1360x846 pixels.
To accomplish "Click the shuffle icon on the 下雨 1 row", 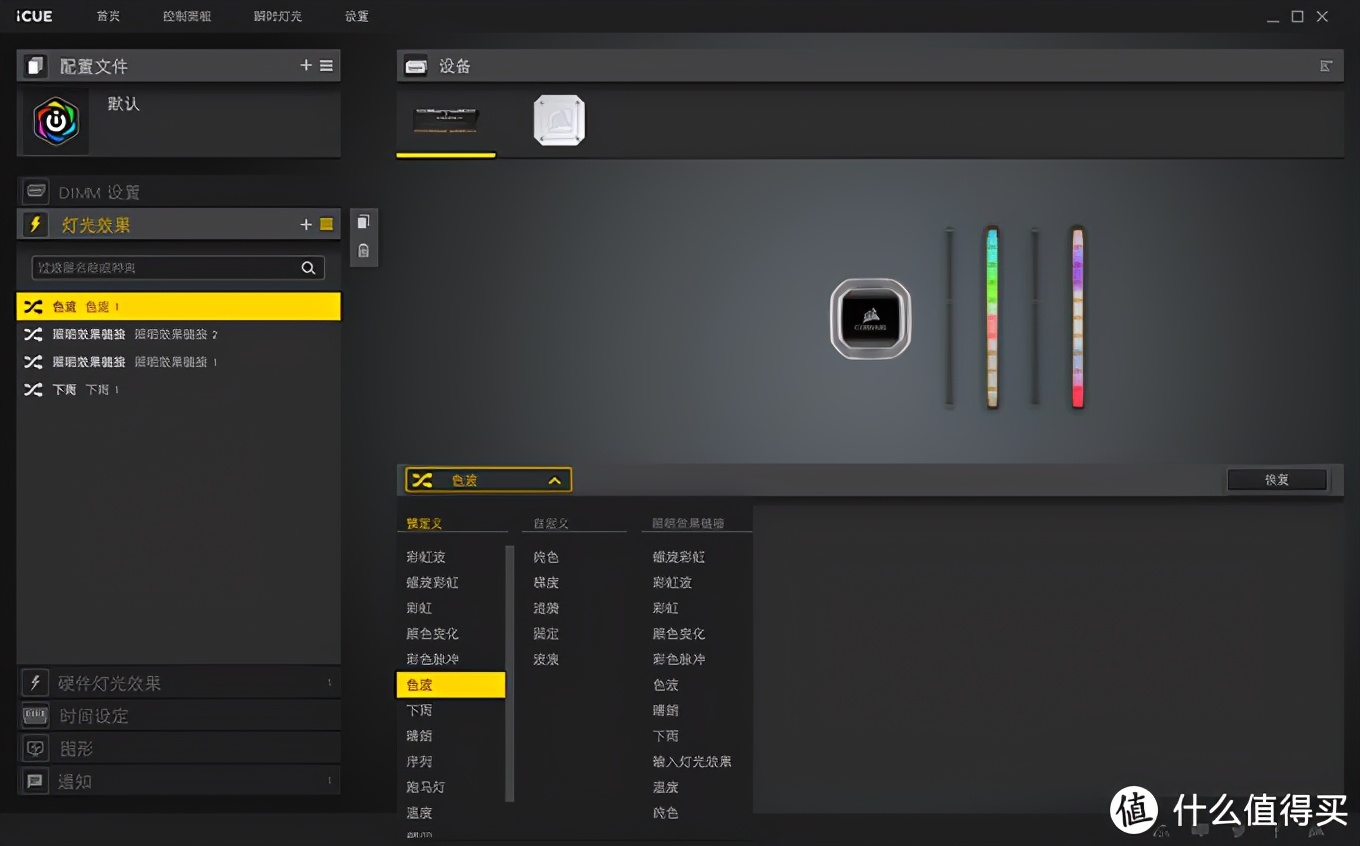I will [33, 389].
